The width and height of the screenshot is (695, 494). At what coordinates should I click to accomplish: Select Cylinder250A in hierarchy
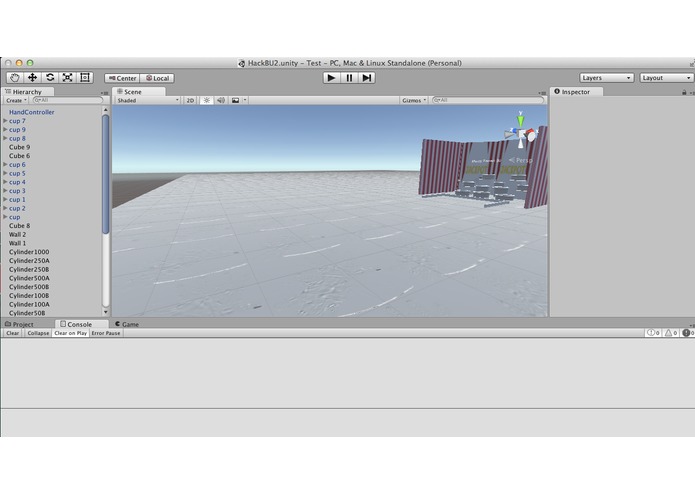(x=29, y=261)
